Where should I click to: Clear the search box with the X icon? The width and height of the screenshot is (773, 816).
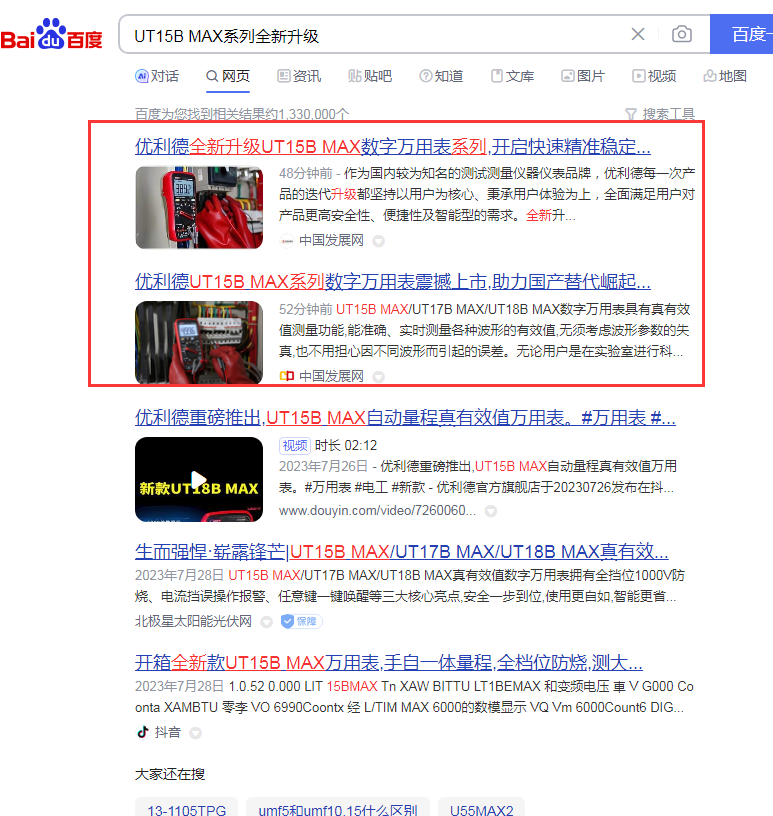[x=638, y=34]
